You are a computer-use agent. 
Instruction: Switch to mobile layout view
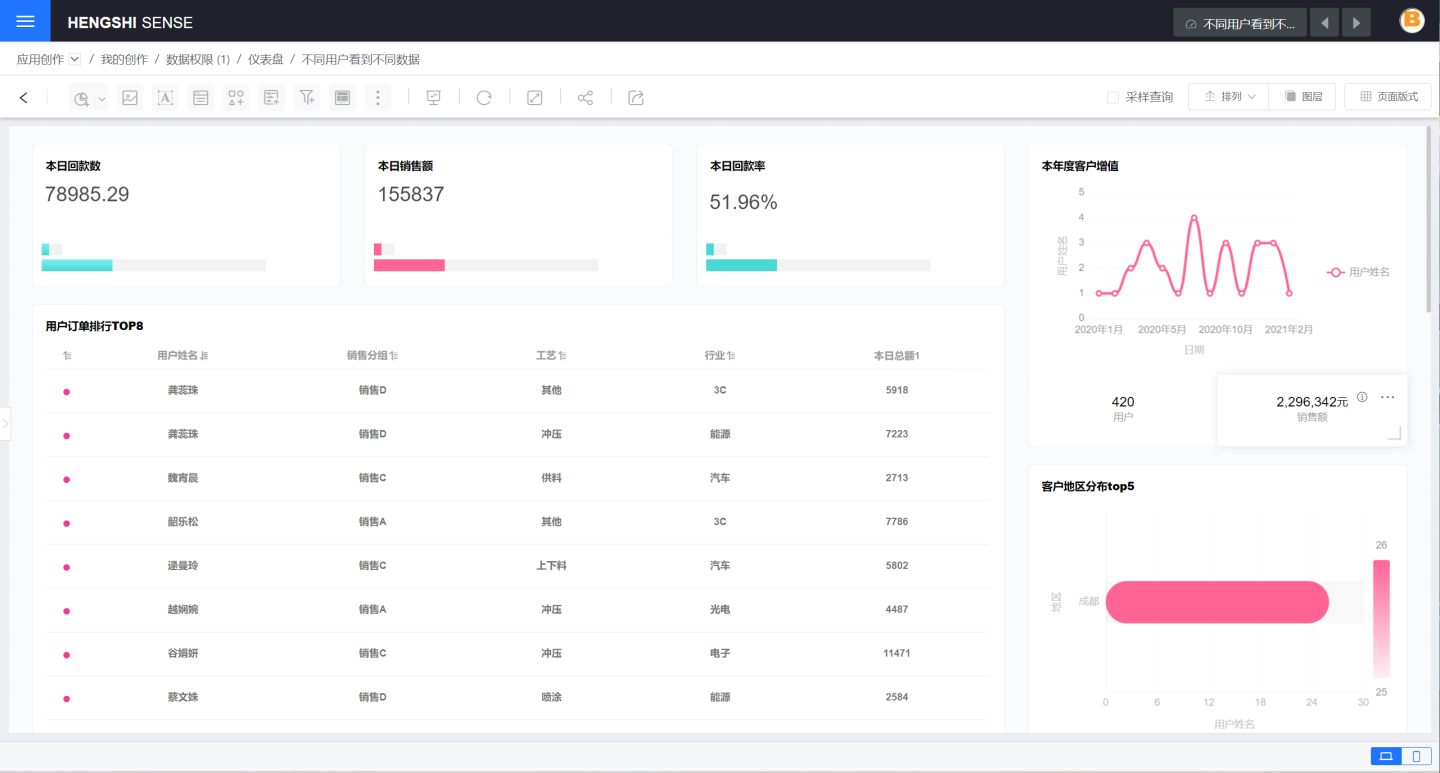pos(1416,756)
